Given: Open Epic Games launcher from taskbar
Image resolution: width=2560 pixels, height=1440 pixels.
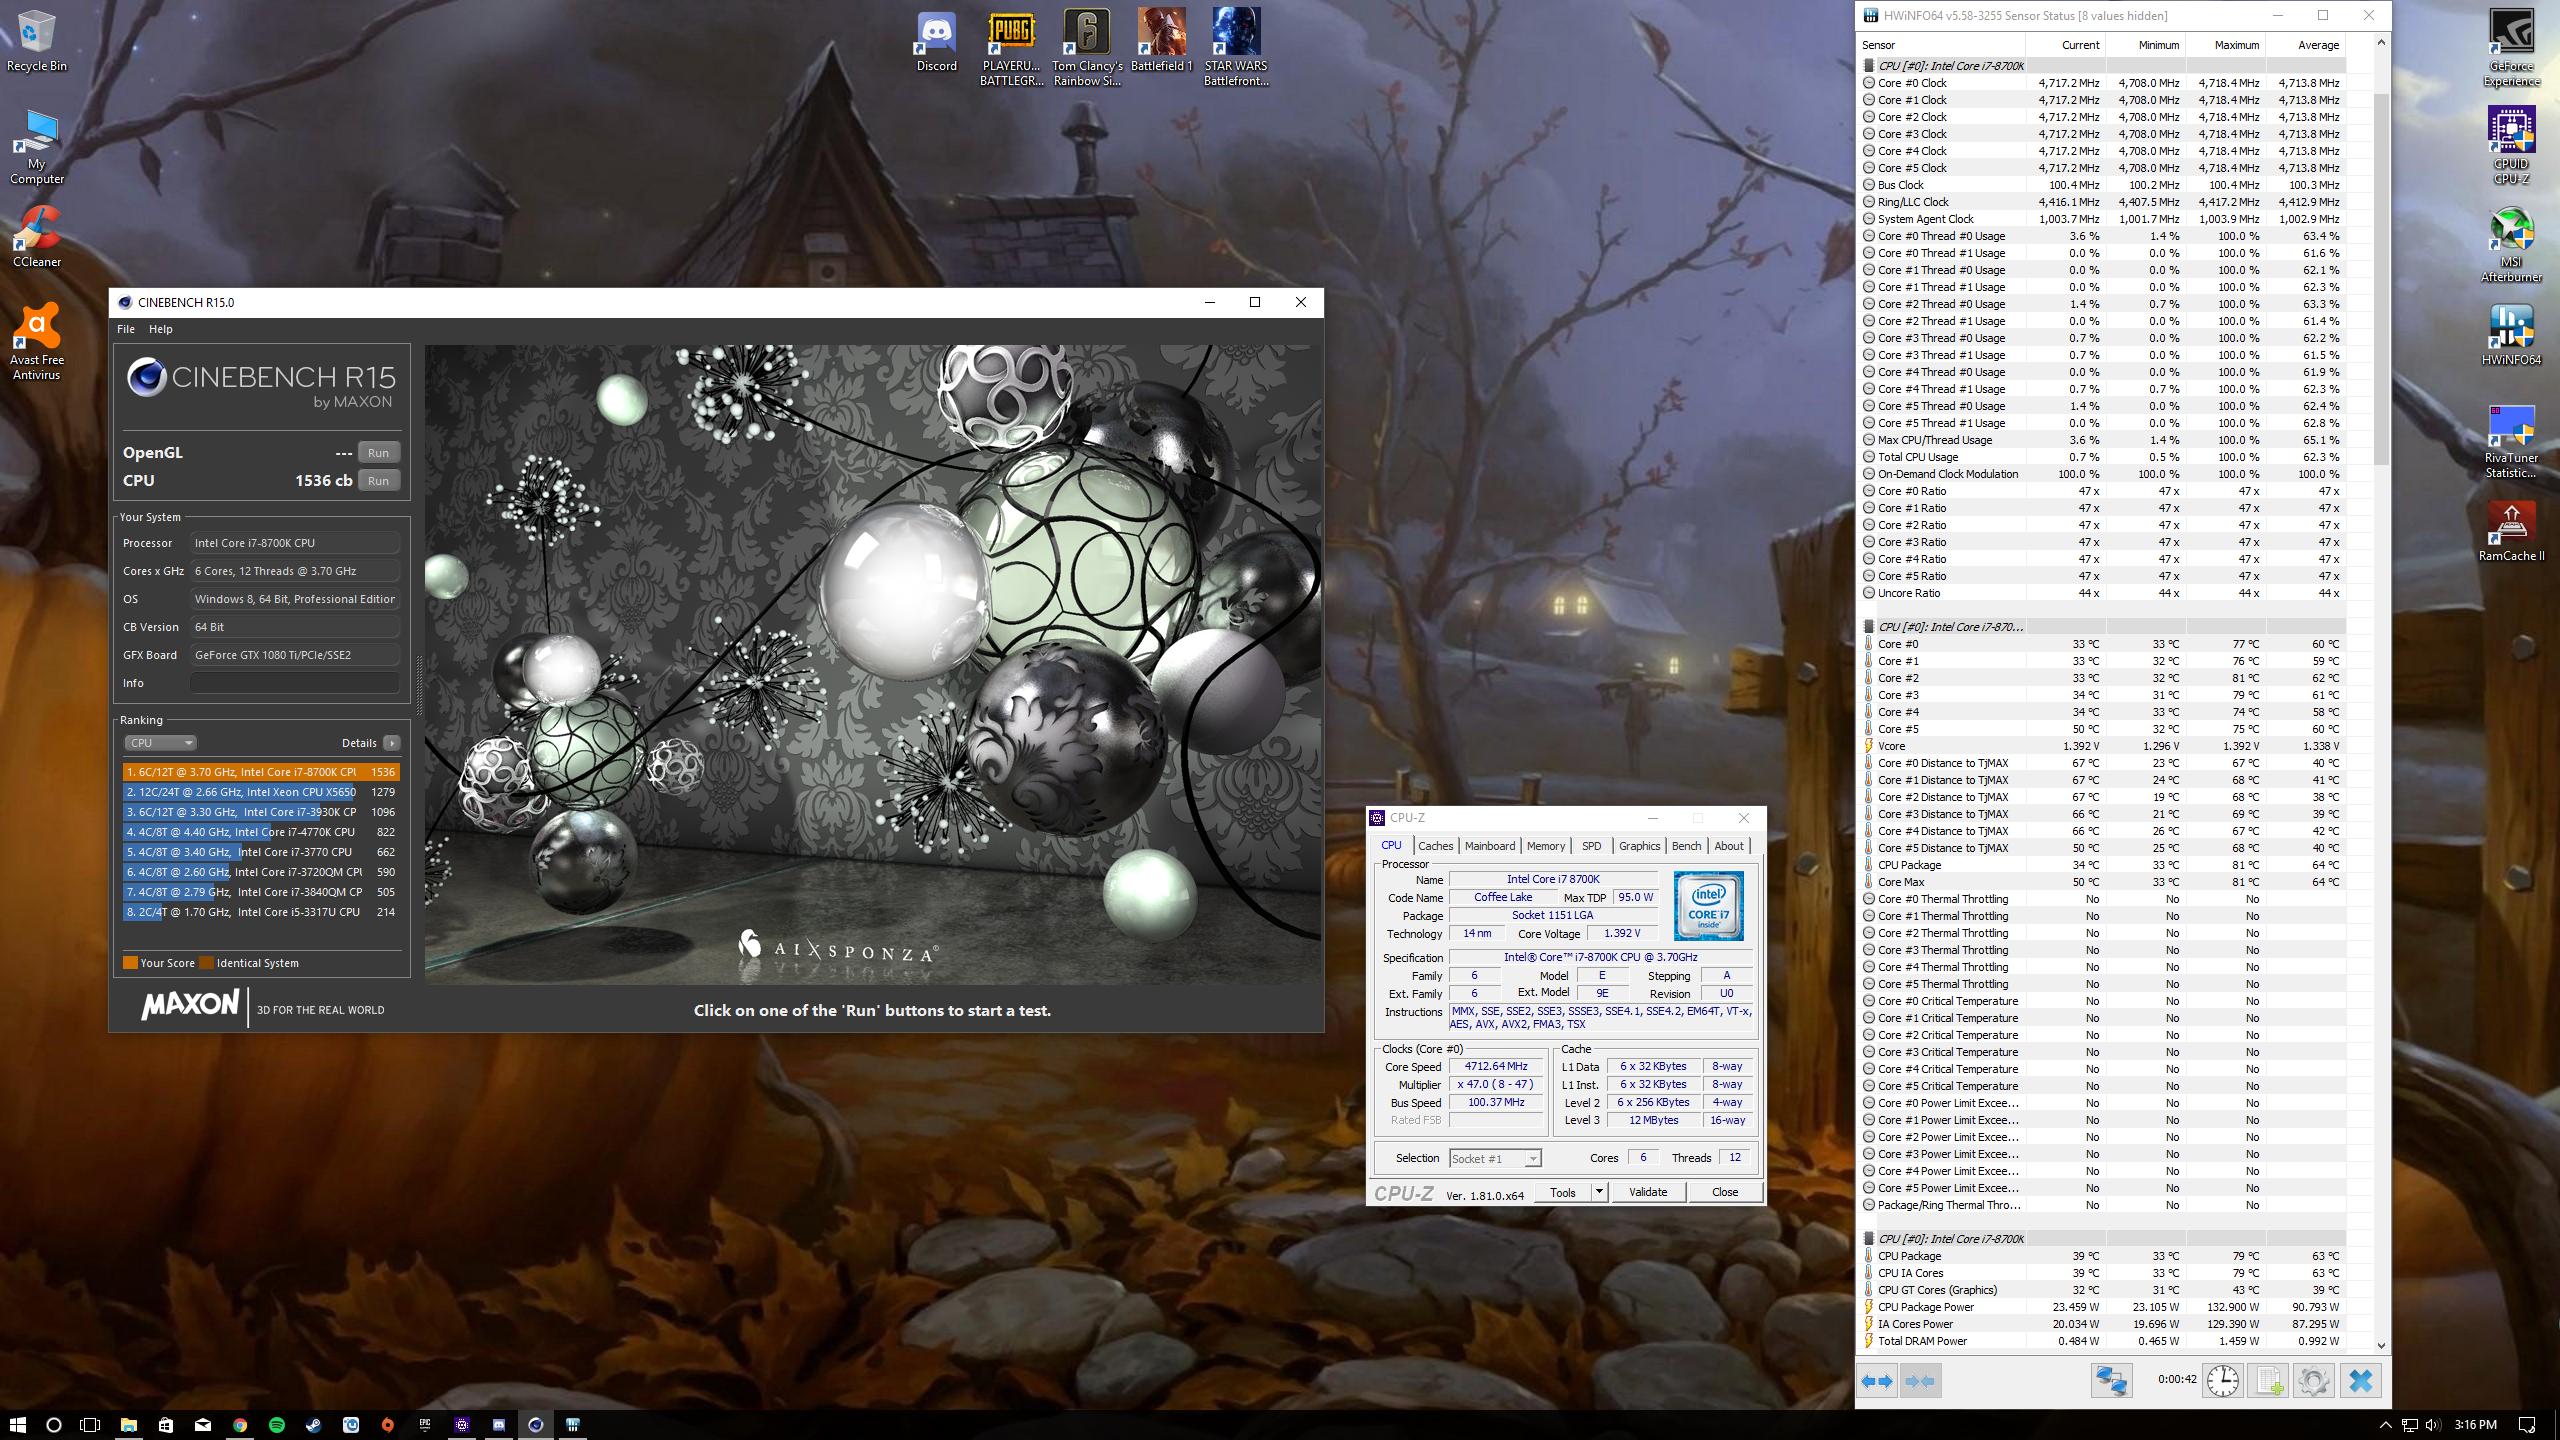Looking at the screenshot, I should pyautogui.click(x=425, y=1424).
